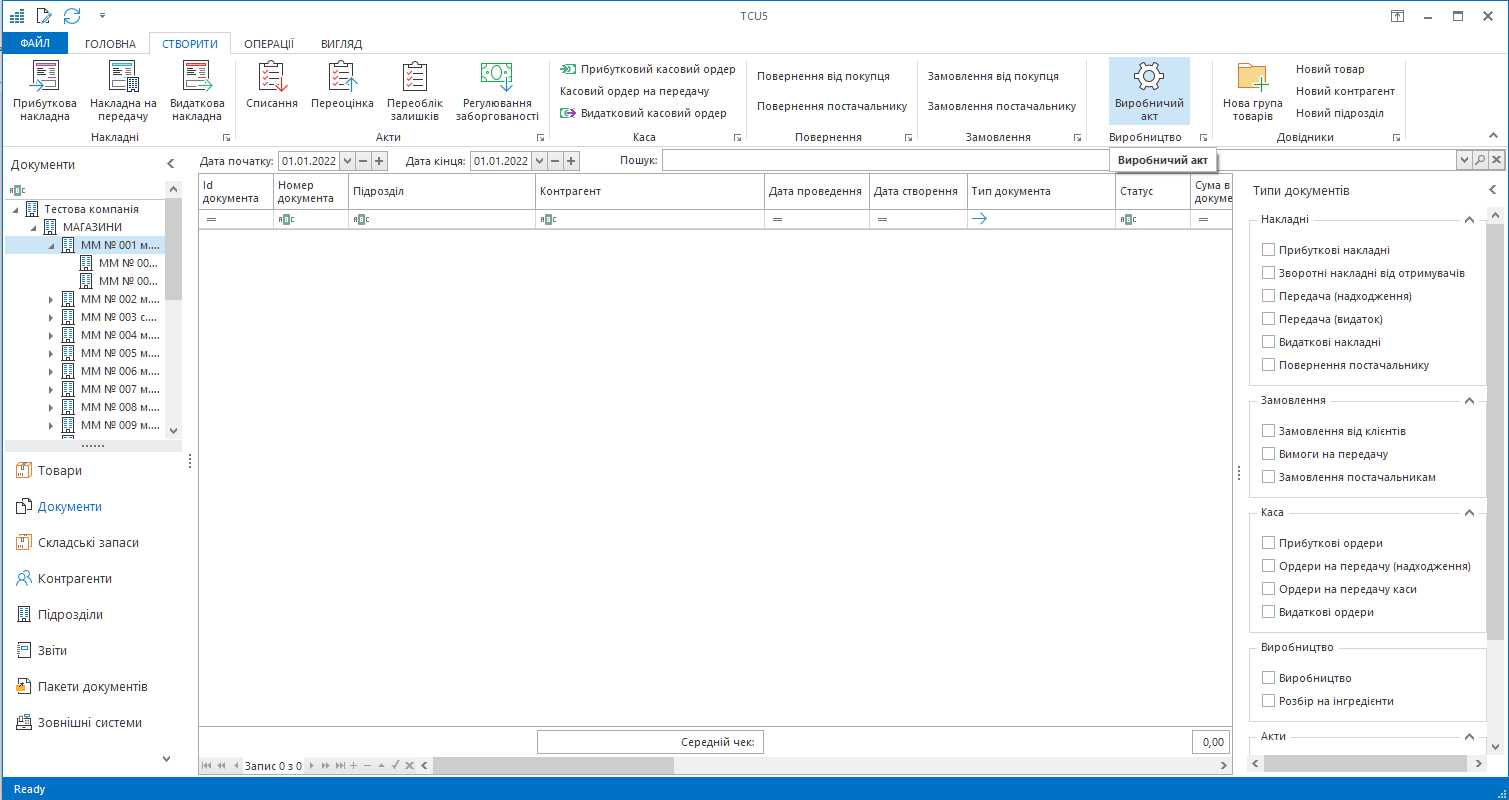Collapse the Типи документів panel
The width and height of the screenshot is (1509, 800).
[1492, 190]
